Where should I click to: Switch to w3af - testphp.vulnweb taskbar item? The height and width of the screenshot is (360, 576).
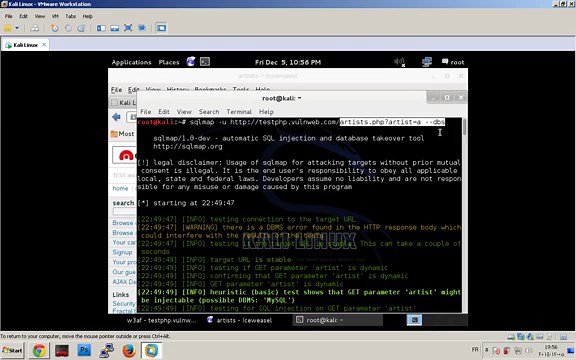162,320
